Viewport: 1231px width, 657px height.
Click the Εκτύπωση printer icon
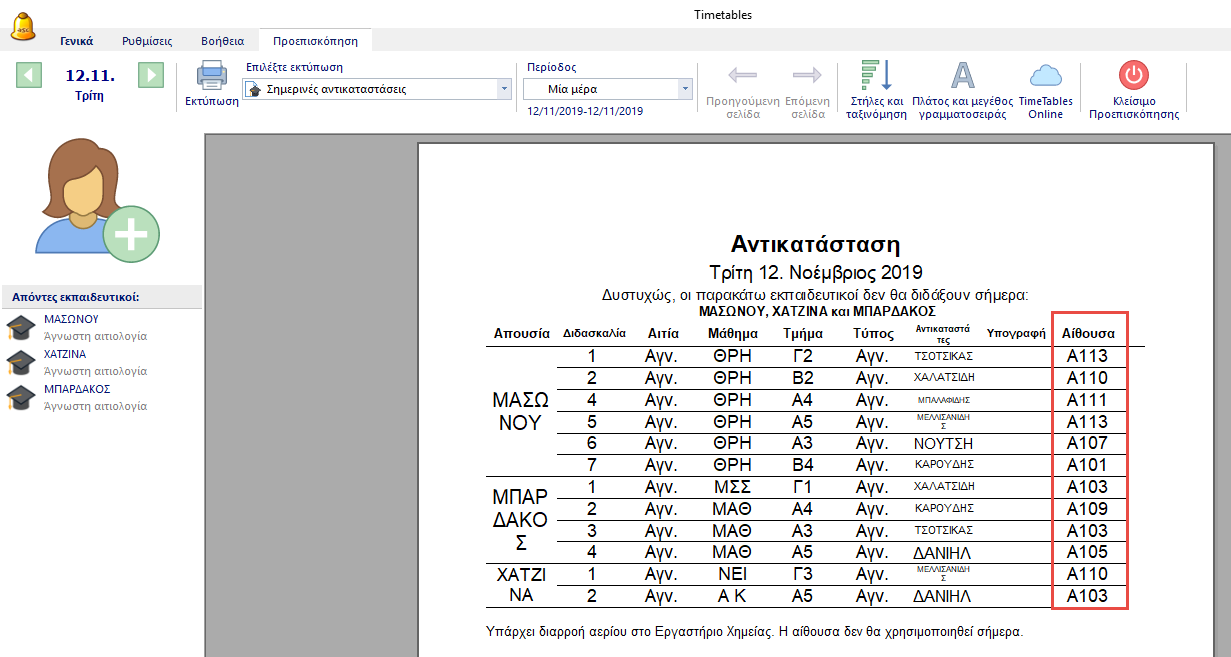click(212, 75)
